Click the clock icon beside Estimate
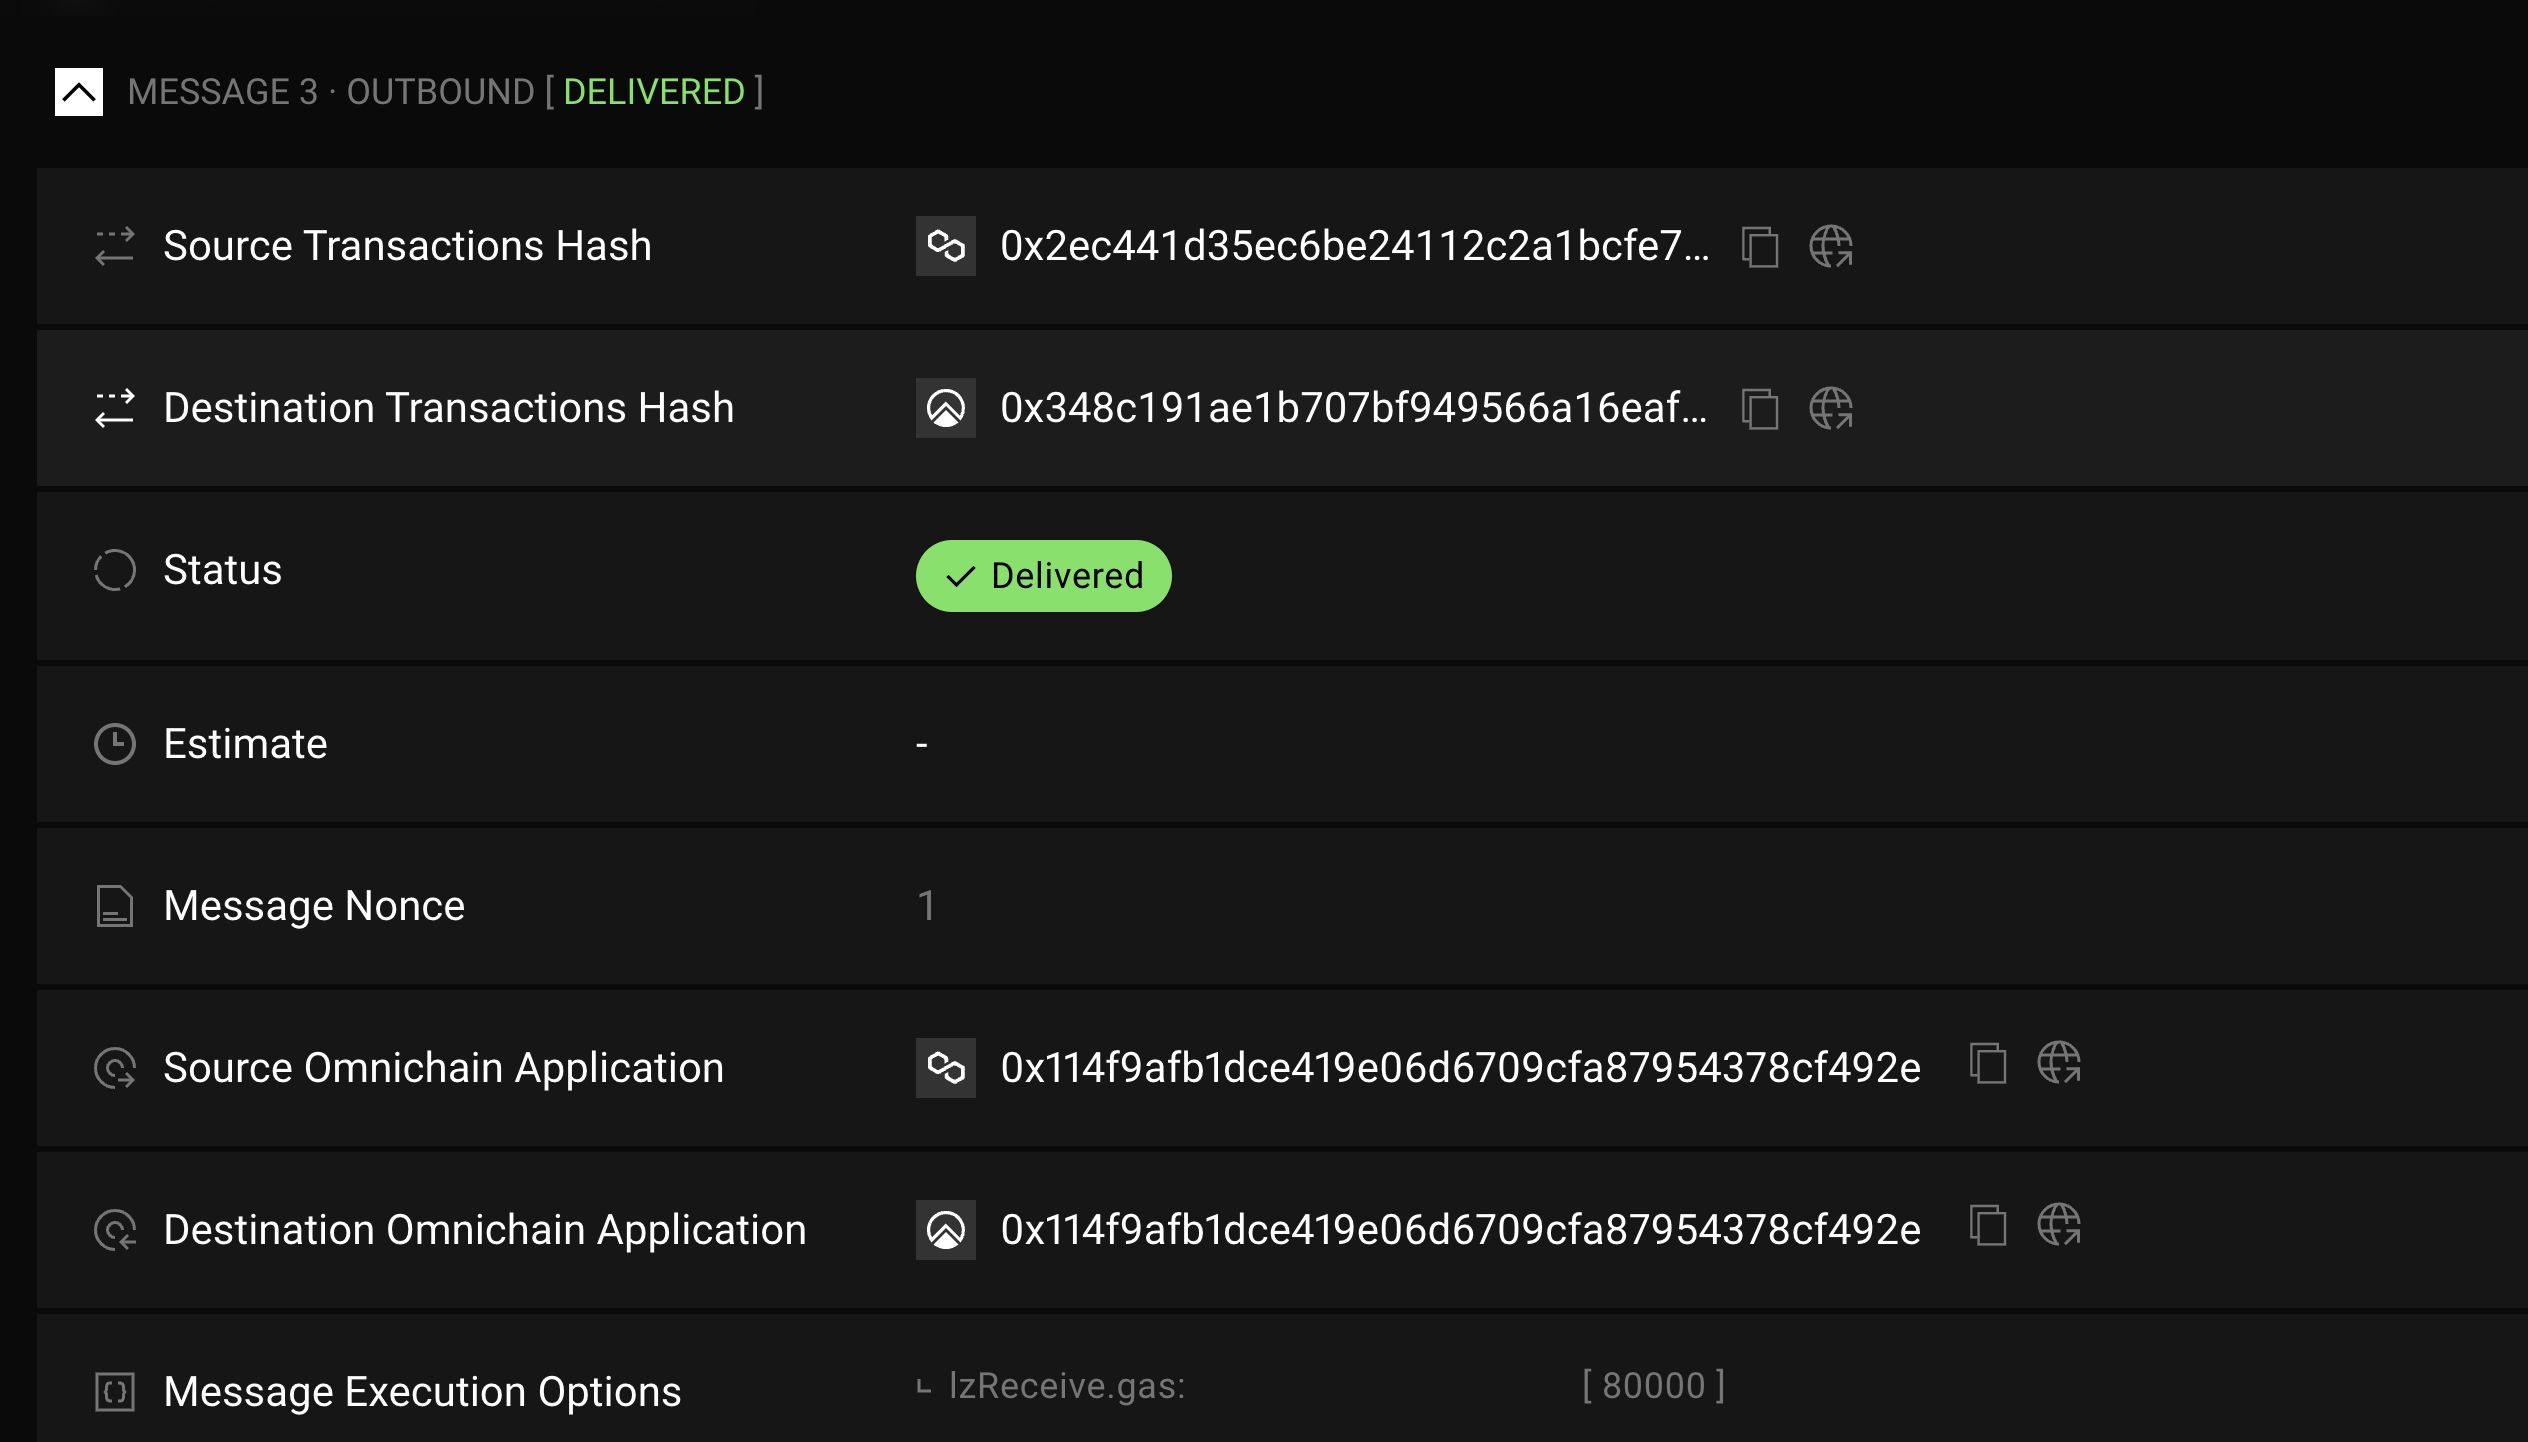Image resolution: width=2528 pixels, height=1442 pixels. click(115, 744)
